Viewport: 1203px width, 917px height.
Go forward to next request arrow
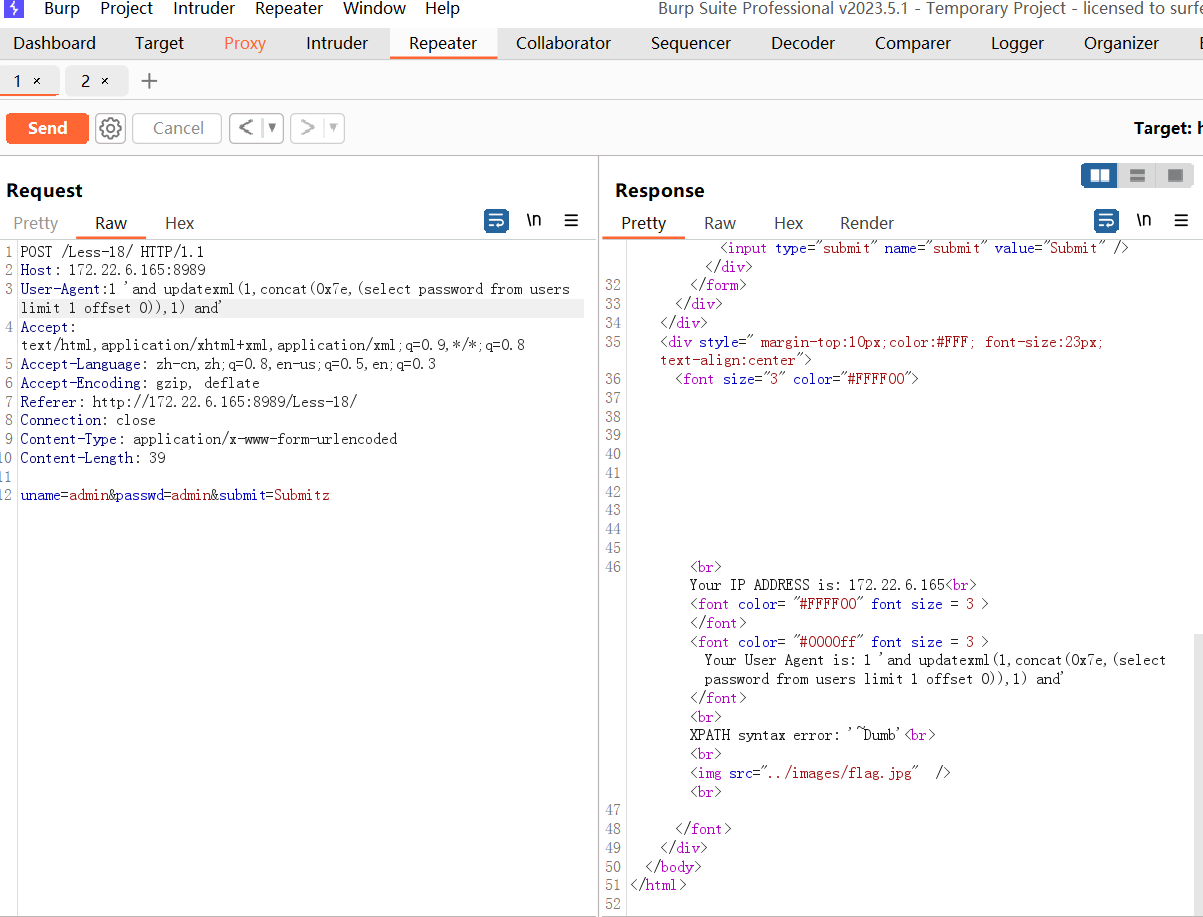pyautogui.click(x=307, y=128)
